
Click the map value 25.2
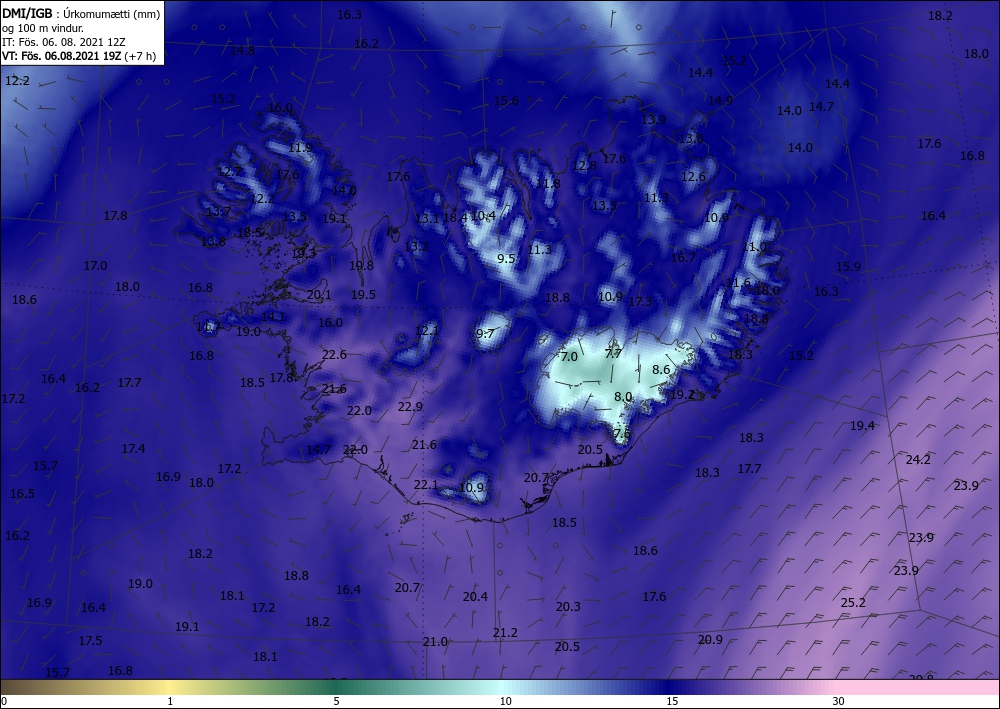tap(853, 603)
